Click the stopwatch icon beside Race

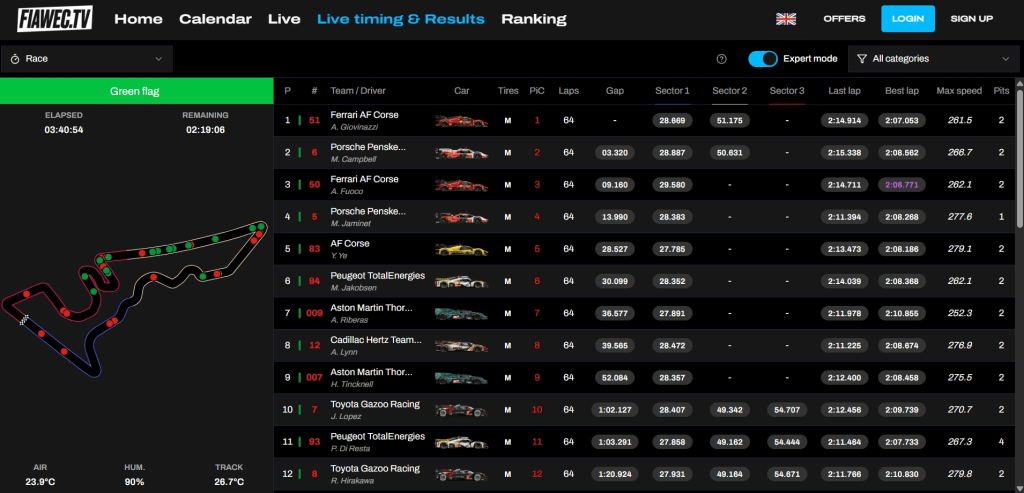15,59
